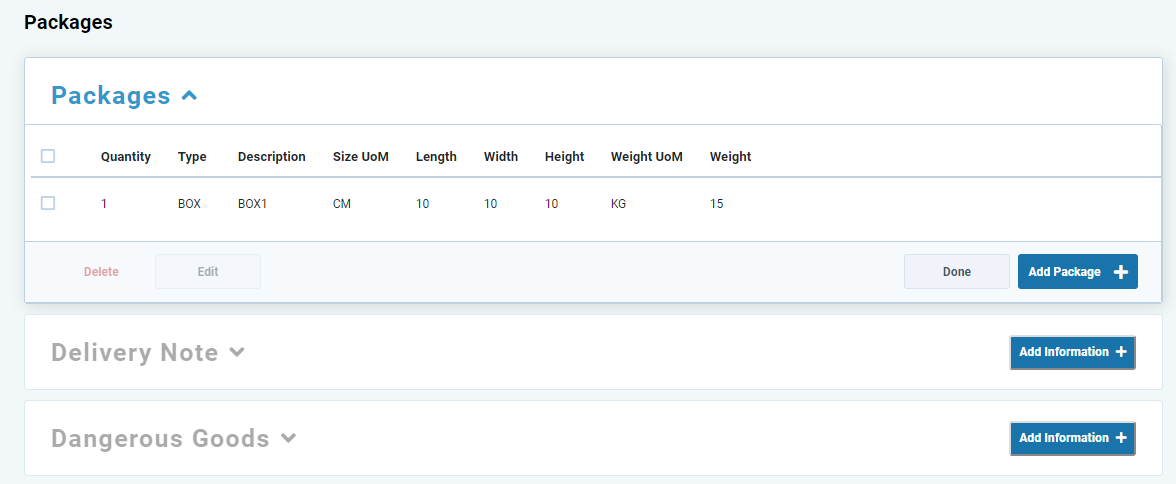Viewport: 1176px width, 484px height.
Task: Select the BOX1 description cell
Action: pyautogui.click(x=252, y=204)
